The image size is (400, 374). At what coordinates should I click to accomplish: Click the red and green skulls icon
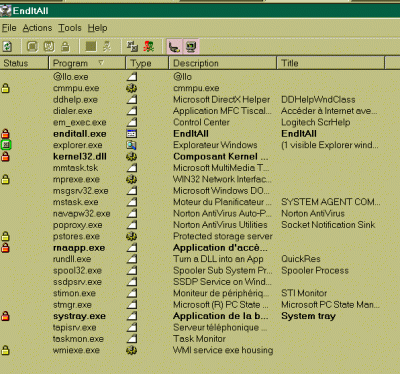(x=149, y=47)
